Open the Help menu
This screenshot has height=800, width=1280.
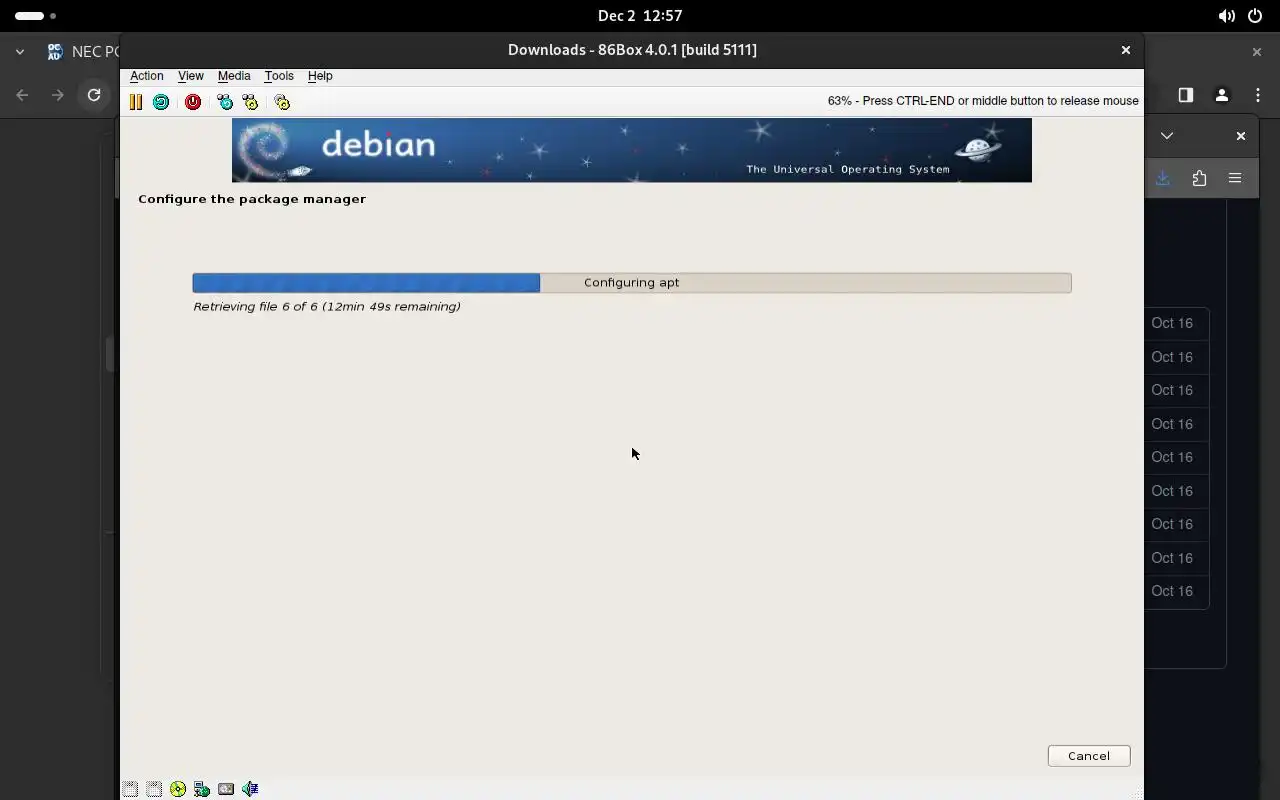coord(320,76)
